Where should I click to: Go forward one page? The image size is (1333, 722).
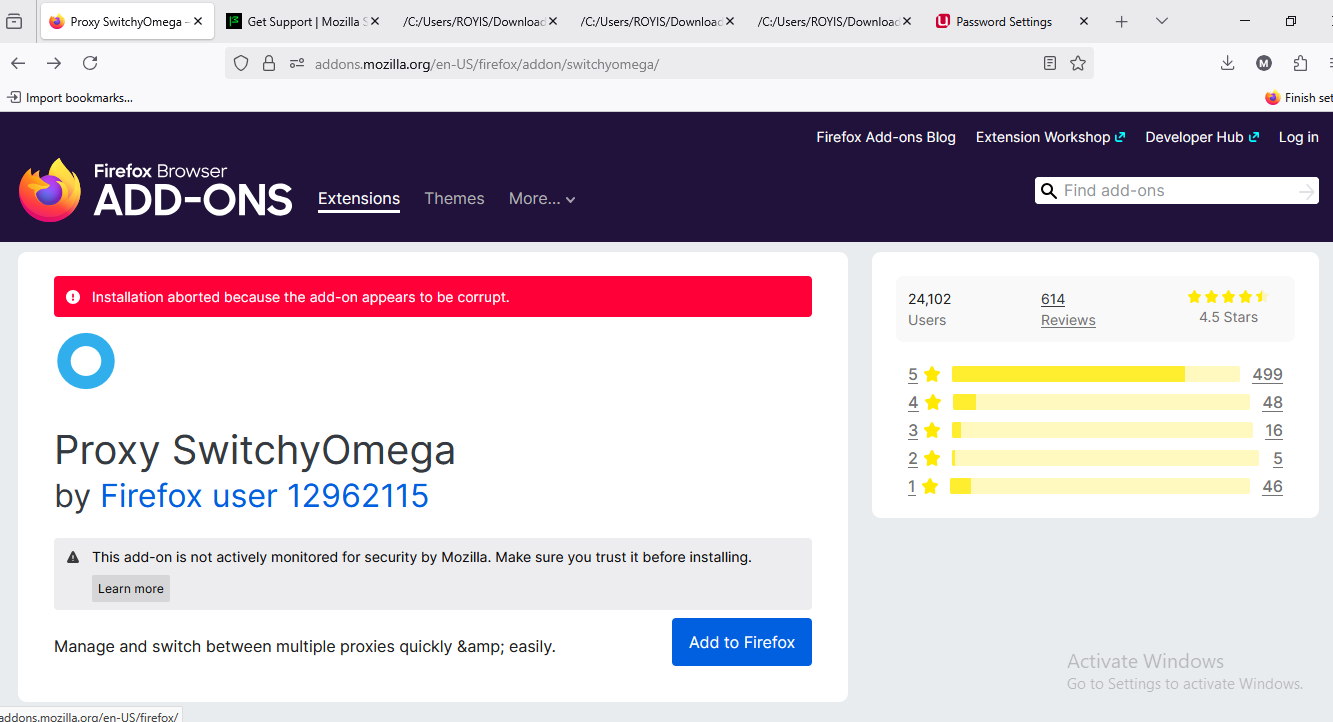click(54, 63)
